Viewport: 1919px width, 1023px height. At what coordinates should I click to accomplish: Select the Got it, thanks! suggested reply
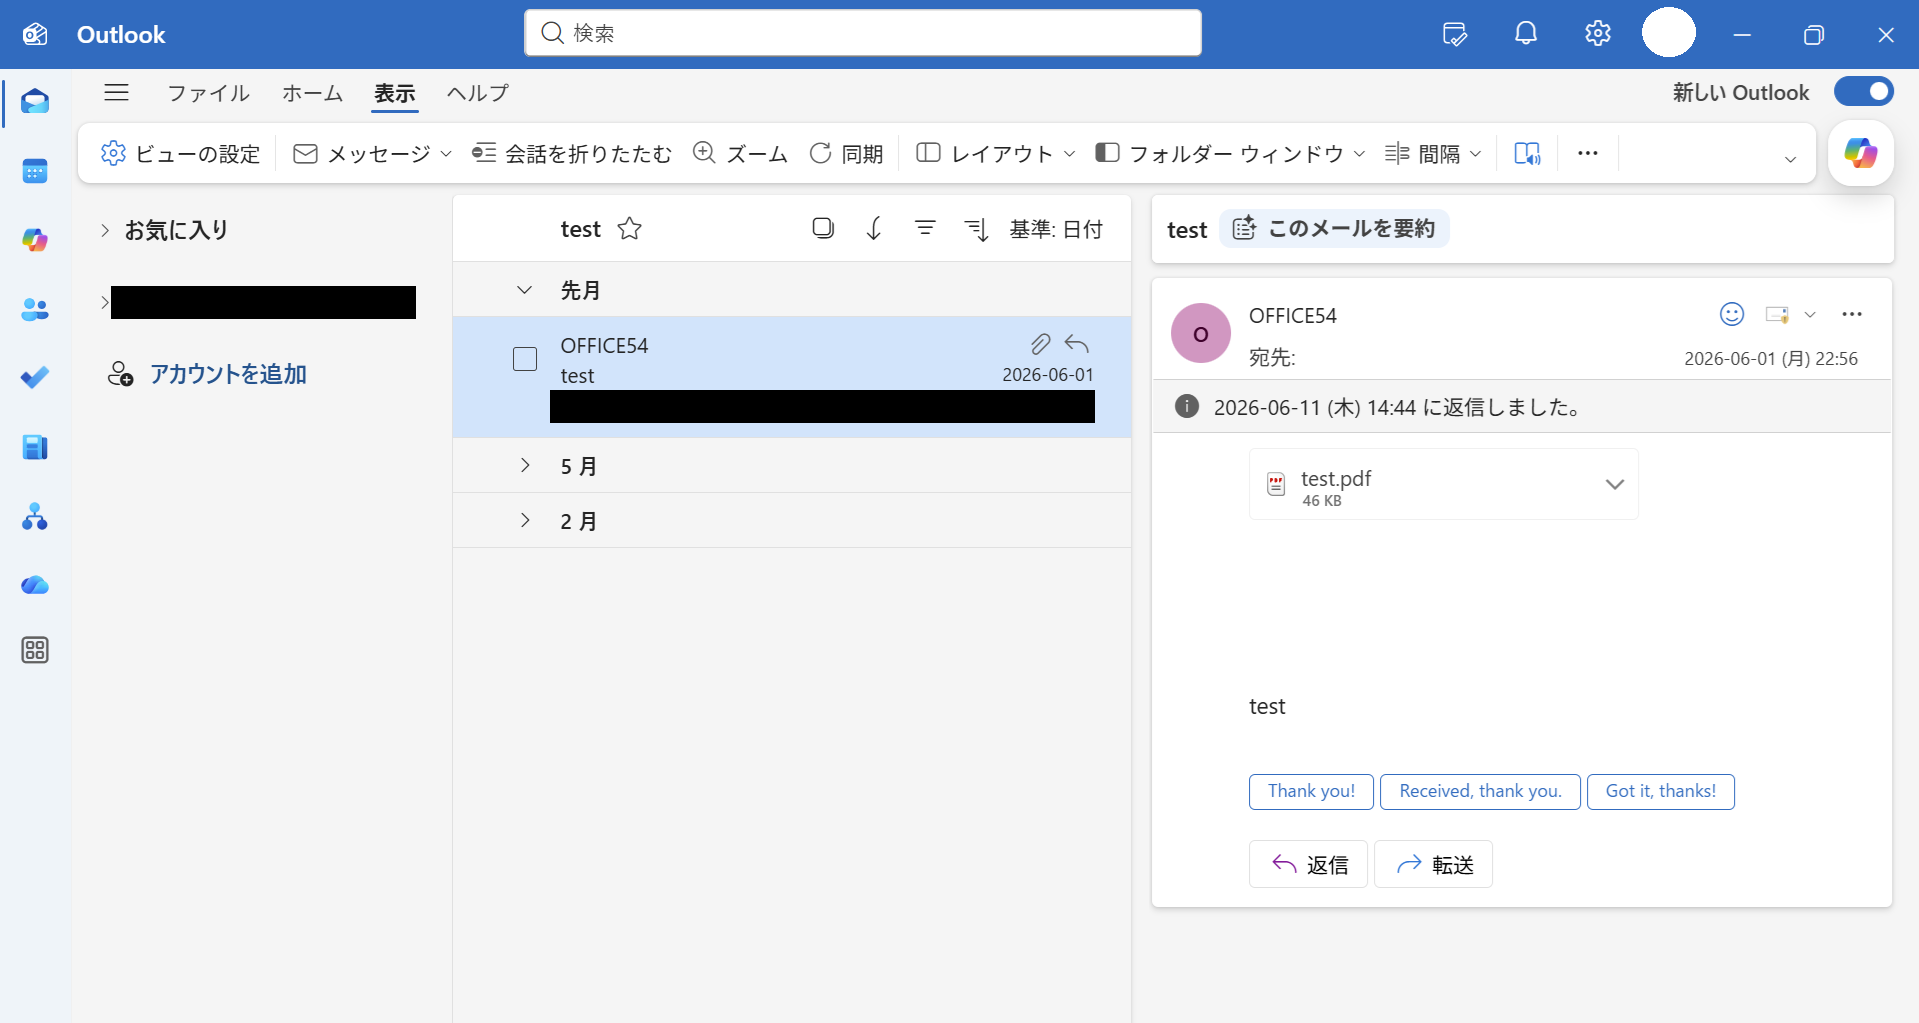pos(1660,792)
